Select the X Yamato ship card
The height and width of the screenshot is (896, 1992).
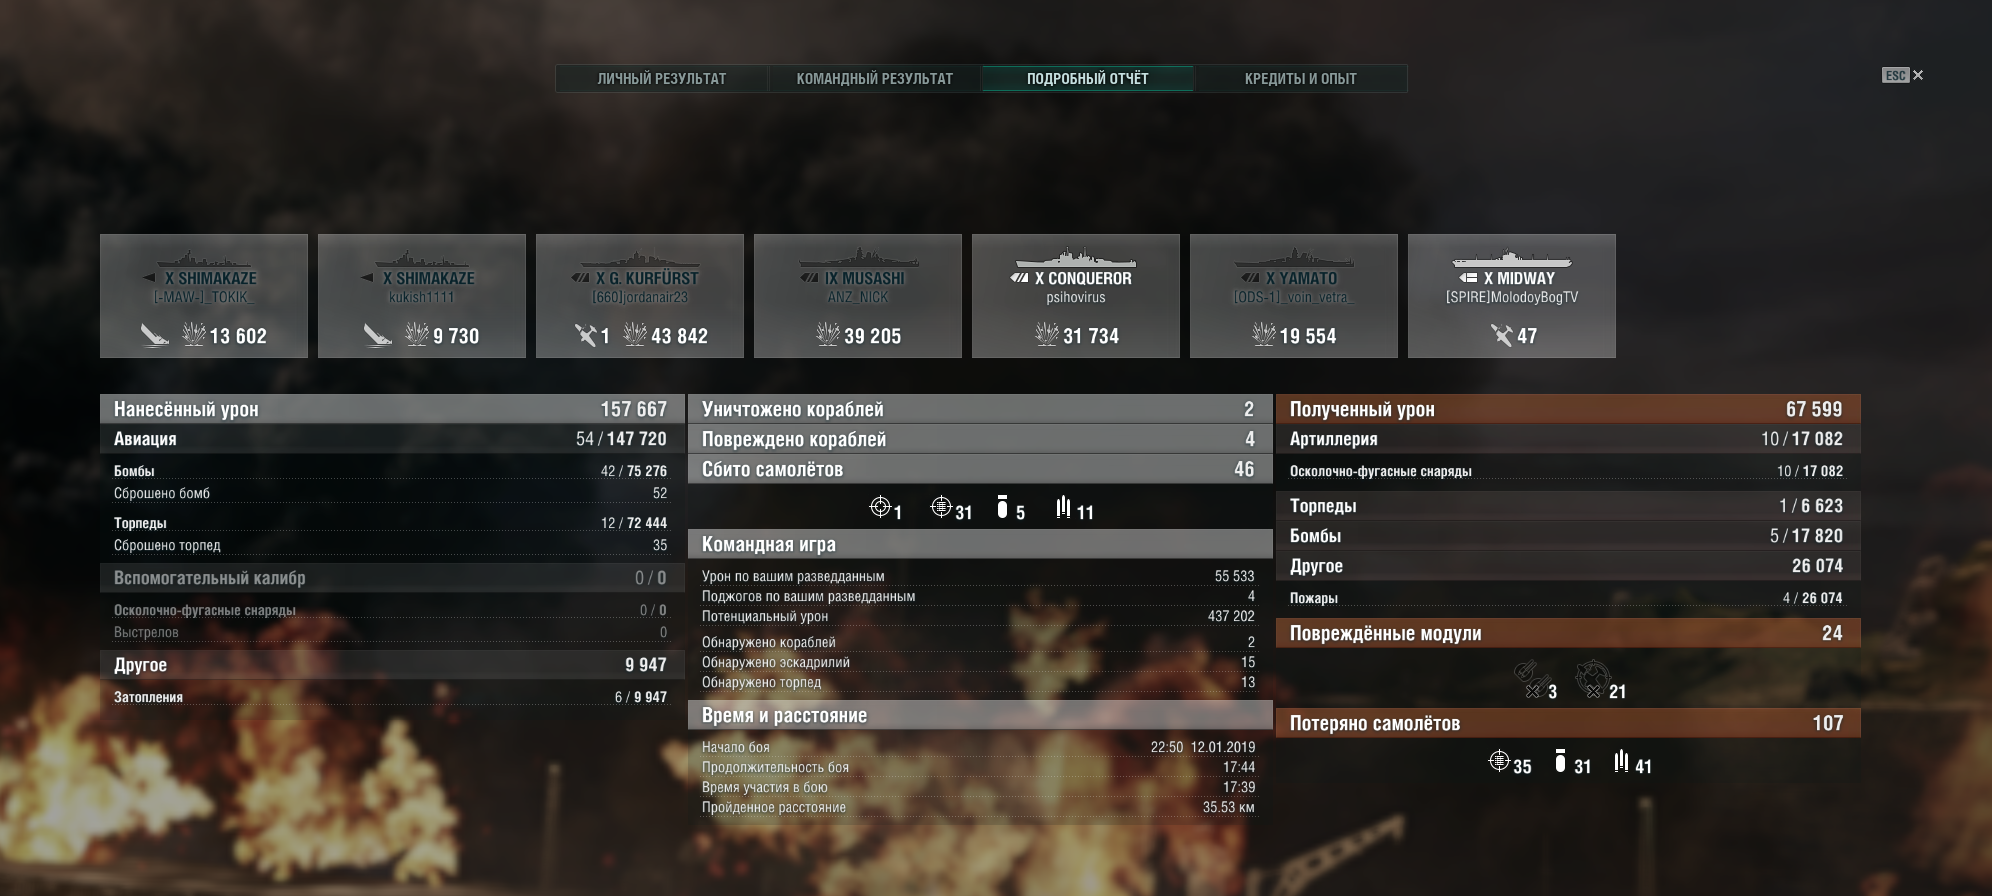[1294, 296]
